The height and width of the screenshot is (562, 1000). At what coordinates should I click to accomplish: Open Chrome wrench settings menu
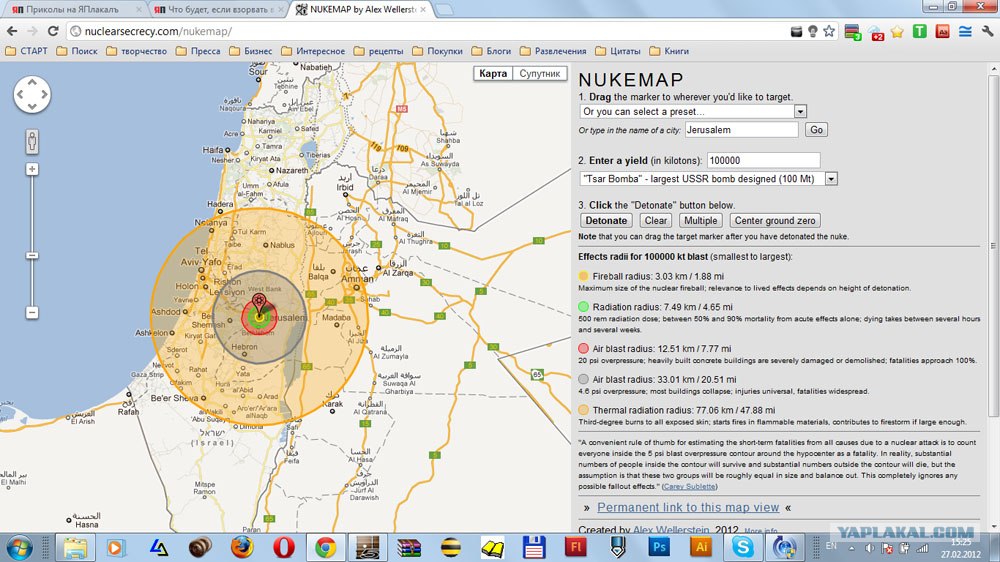click(987, 31)
